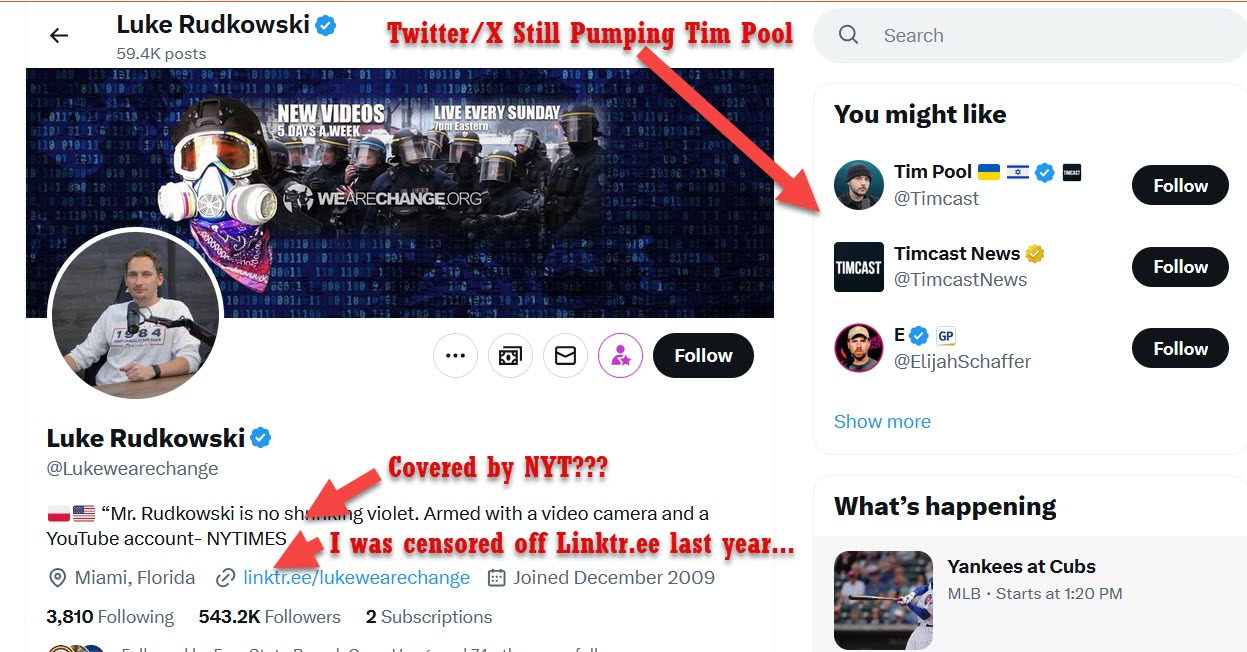Follow Timcast News account

click(1180, 267)
